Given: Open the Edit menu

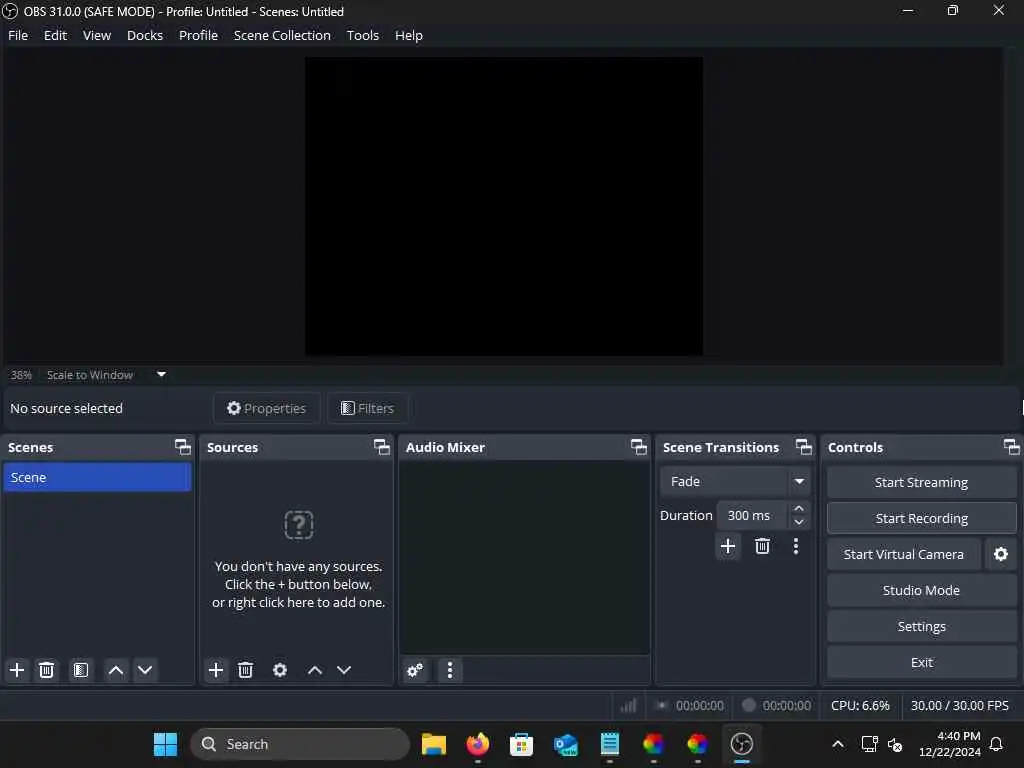Looking at the screenshot, I should (56, 35).
